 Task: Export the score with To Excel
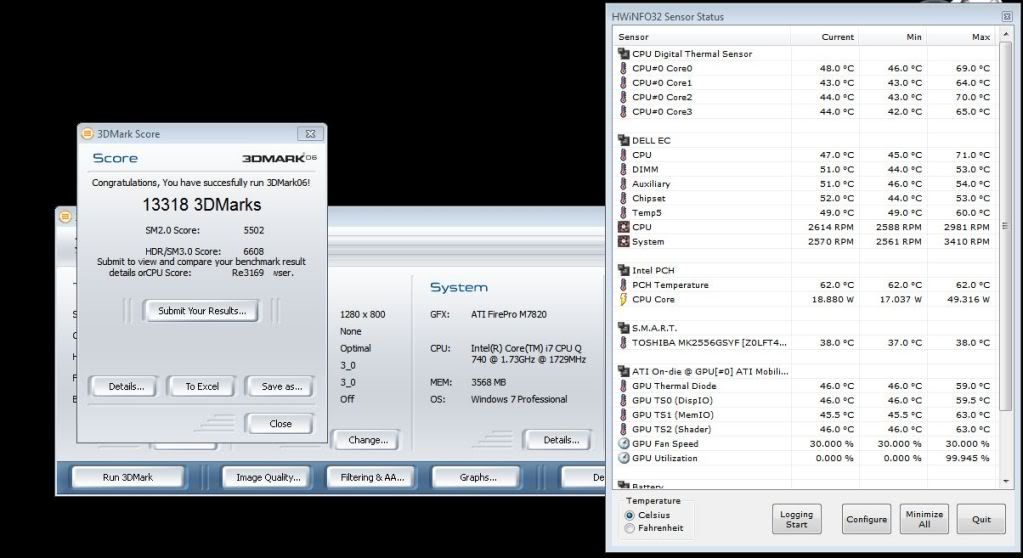[202, 386]
